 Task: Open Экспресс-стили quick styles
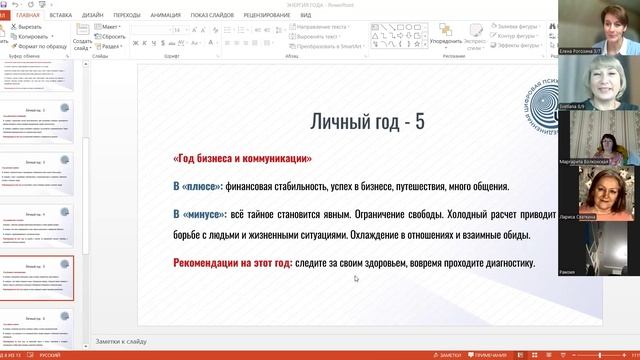click(x=476, y=37)
